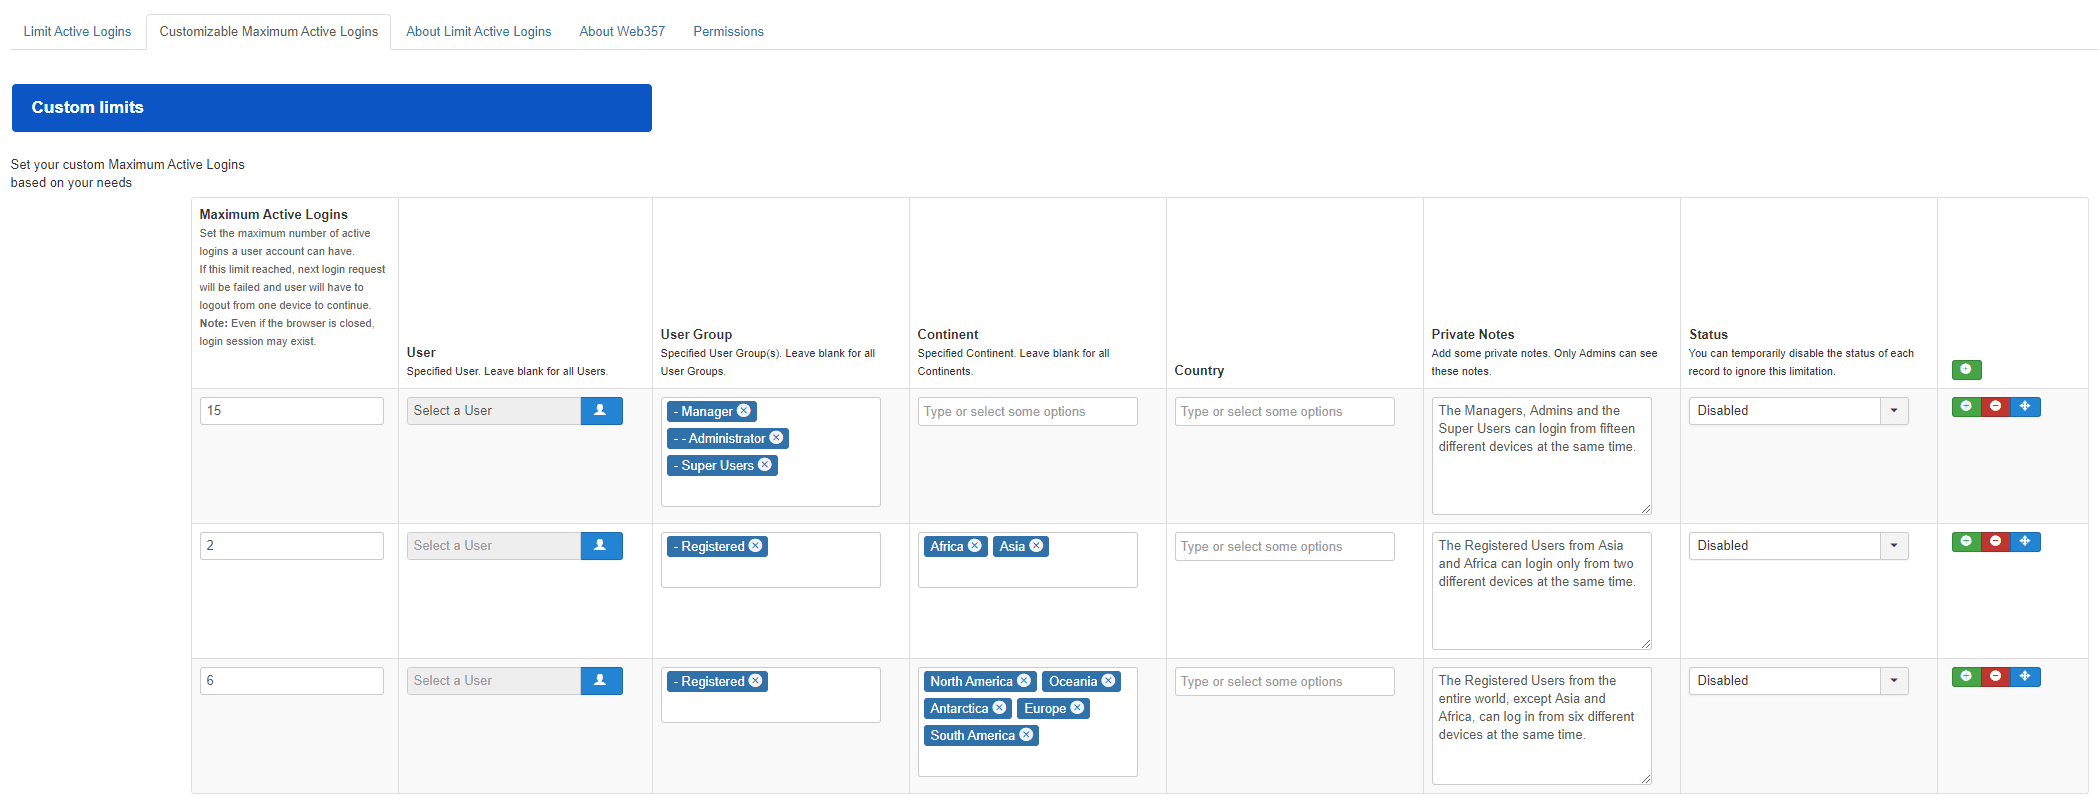Remove the North America continent tag
Image resolution: width=2100 pixels, height=812 pixels.
click(x=1024, y=681)
